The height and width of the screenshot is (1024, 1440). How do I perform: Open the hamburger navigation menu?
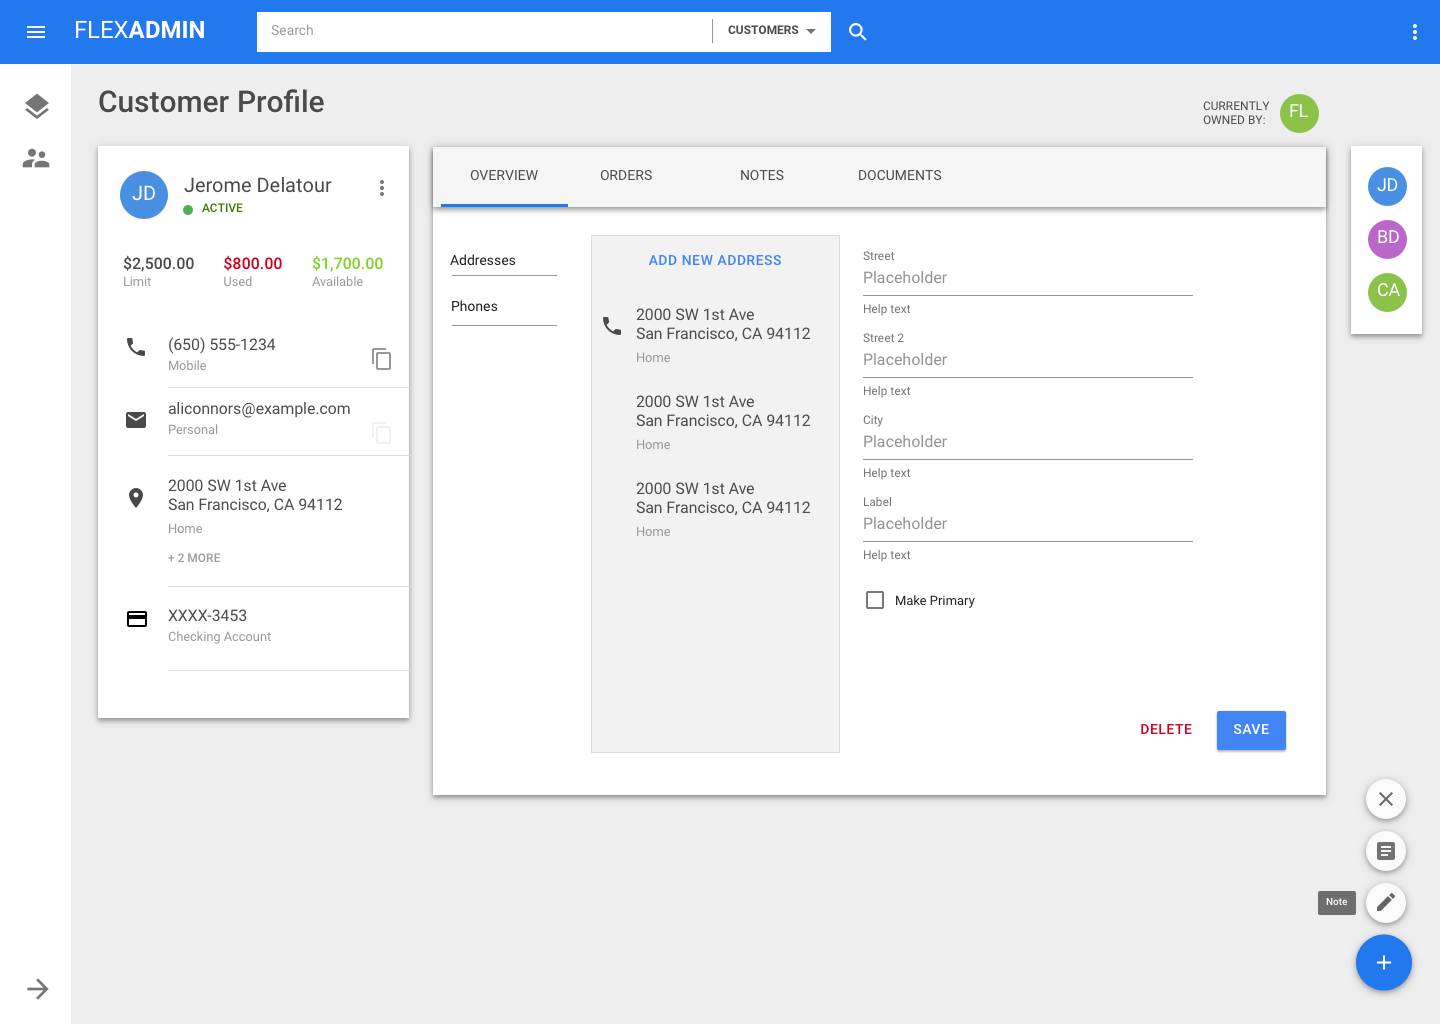[36, 32]
